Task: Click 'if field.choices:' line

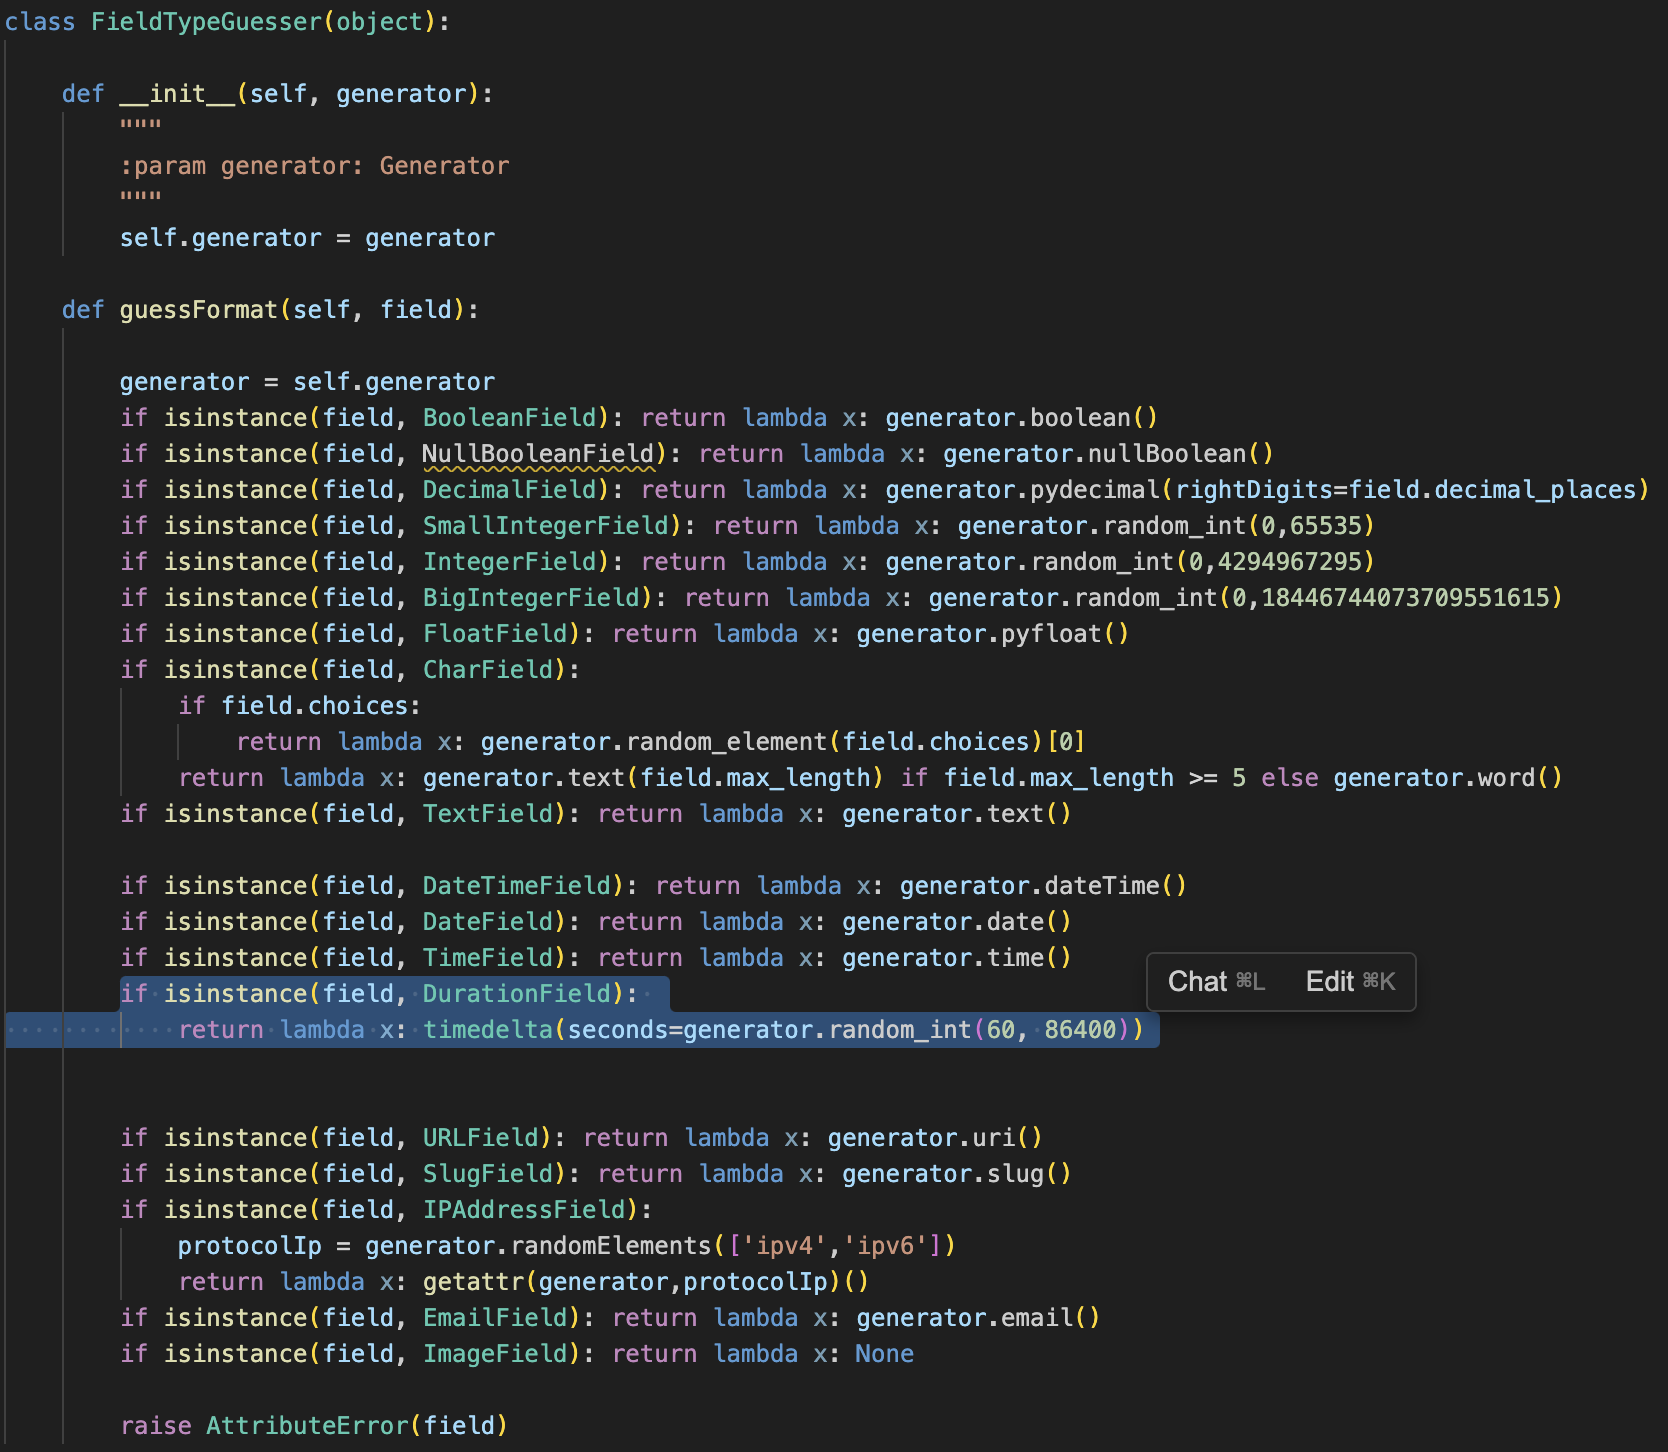Action: click(300, 706)
